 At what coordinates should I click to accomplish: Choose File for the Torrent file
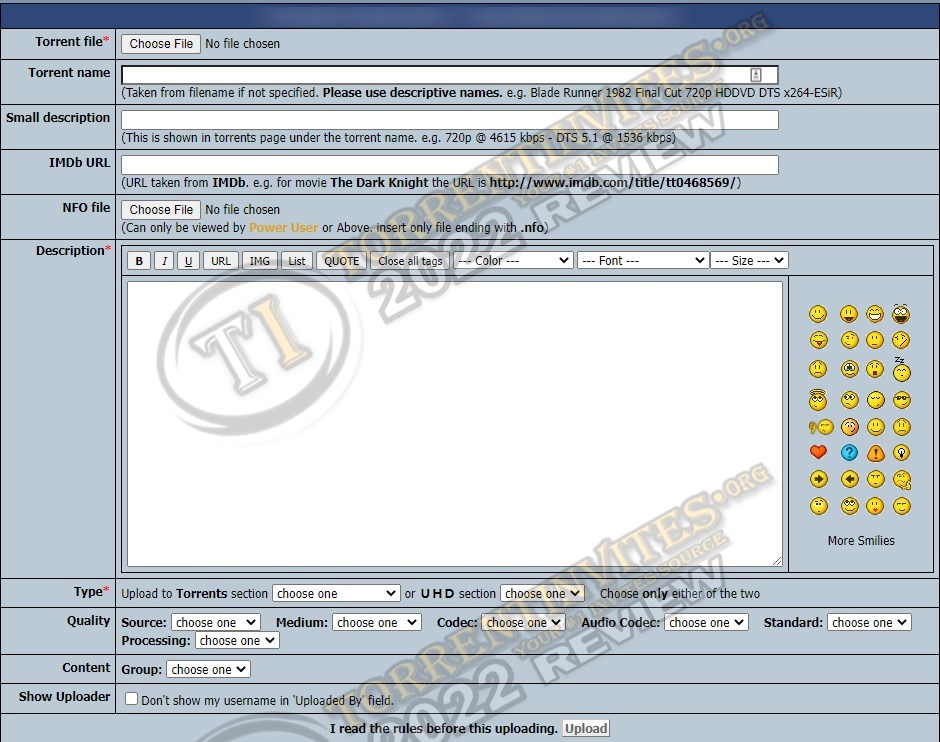pos(161,43)
